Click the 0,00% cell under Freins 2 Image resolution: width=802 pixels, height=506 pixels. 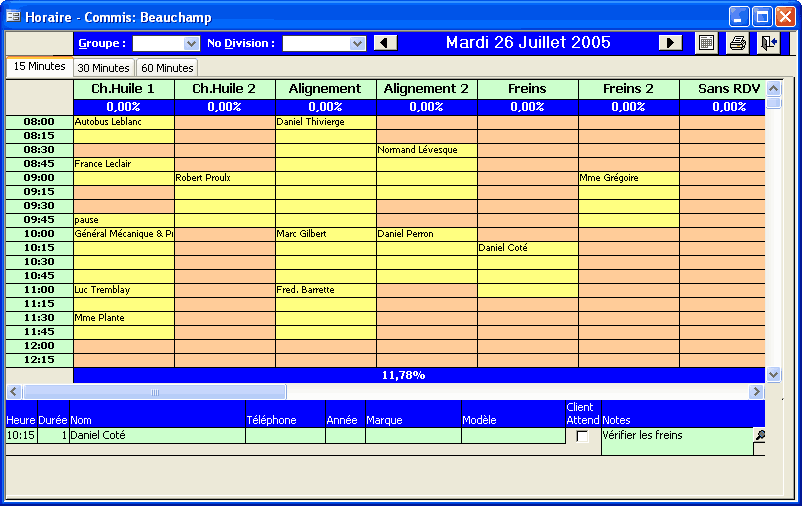[x=629, y=107]
